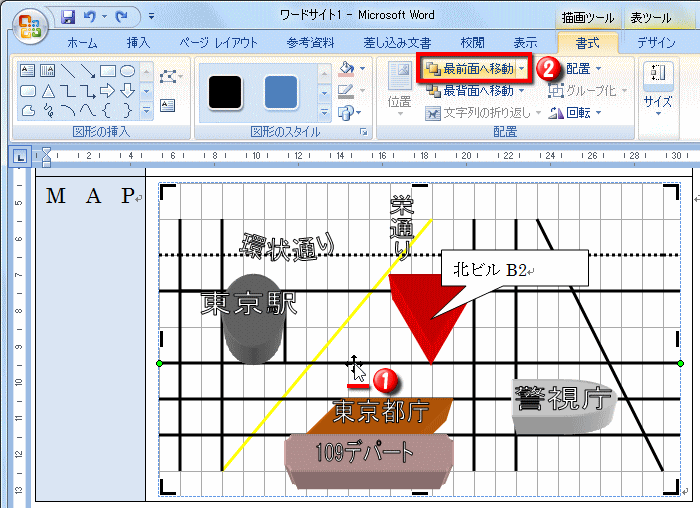Select the right arrow block shape
700x508 pixels.
108,91
